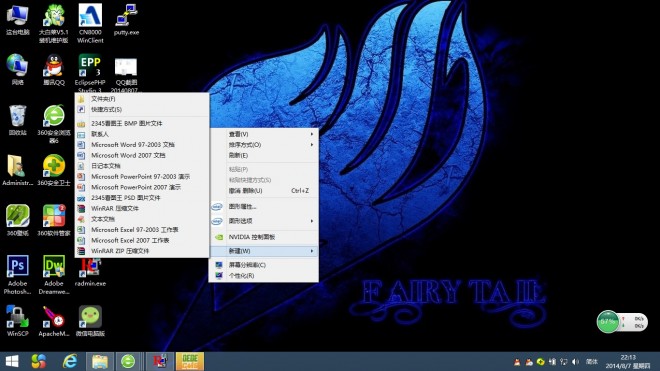Open the 回收站 recycle bin
Viewport: 660px width, 371px height.
click(x=17, y=120)
